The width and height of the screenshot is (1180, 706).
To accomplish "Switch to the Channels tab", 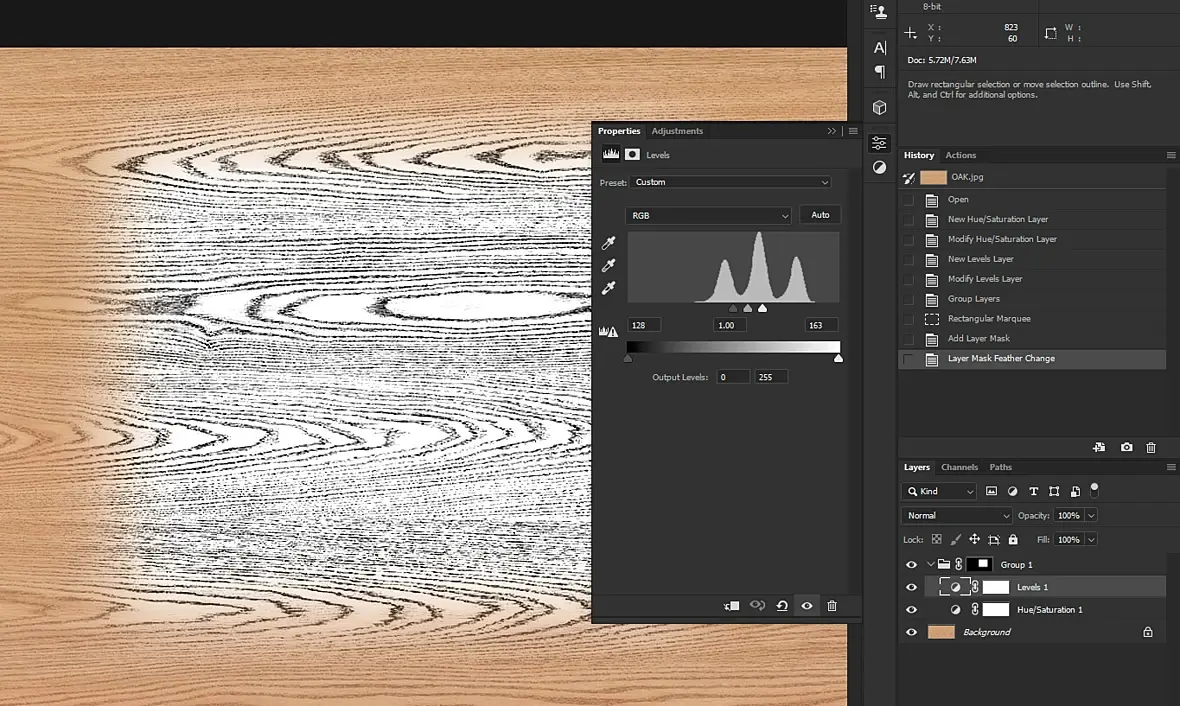I will pos(959,467).
